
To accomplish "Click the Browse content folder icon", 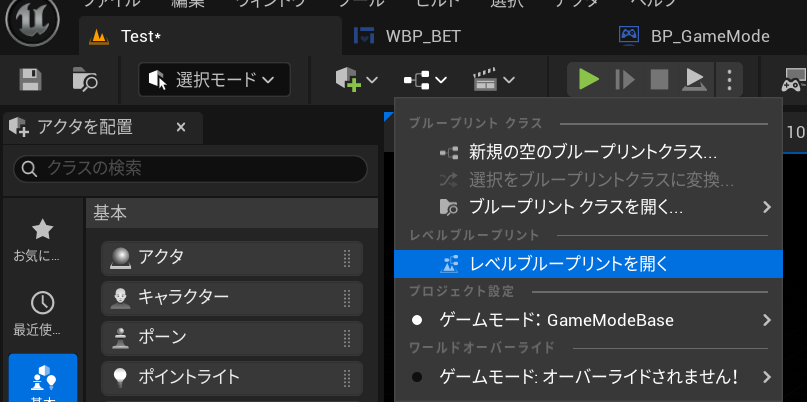I will pyautogui.click(x=85, y=80).
